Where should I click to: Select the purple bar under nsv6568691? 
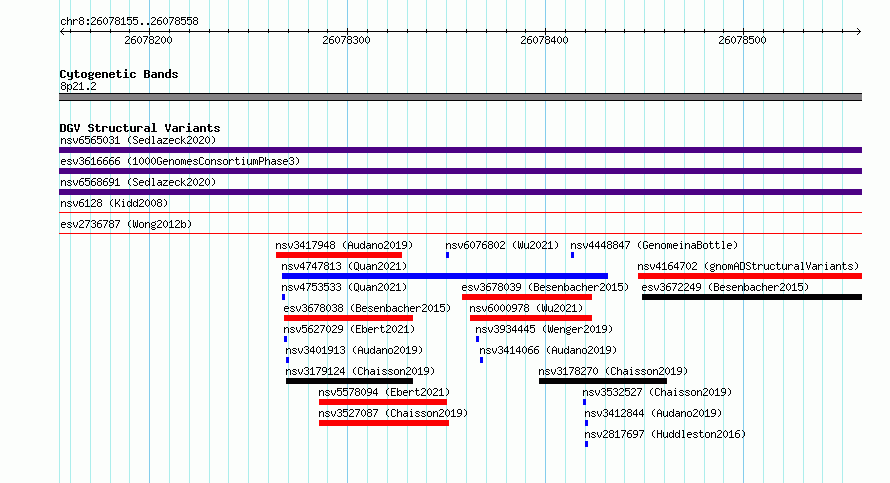pyautogui.click(x=460, y=192)
